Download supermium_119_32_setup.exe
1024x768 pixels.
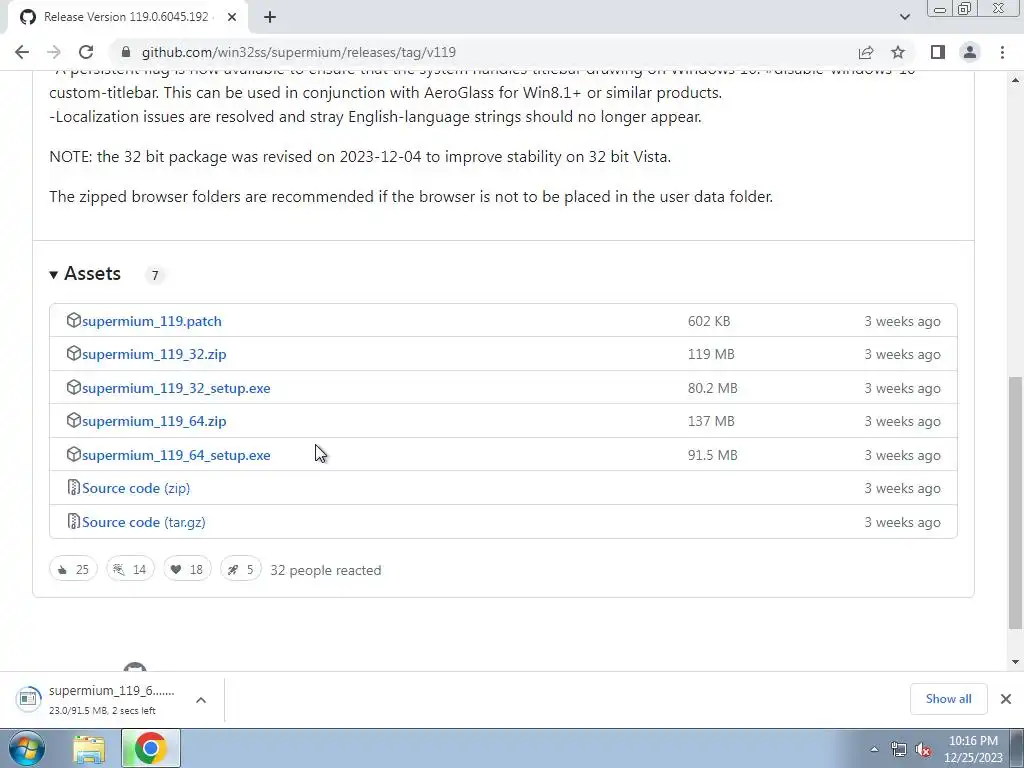click(176, 389)
